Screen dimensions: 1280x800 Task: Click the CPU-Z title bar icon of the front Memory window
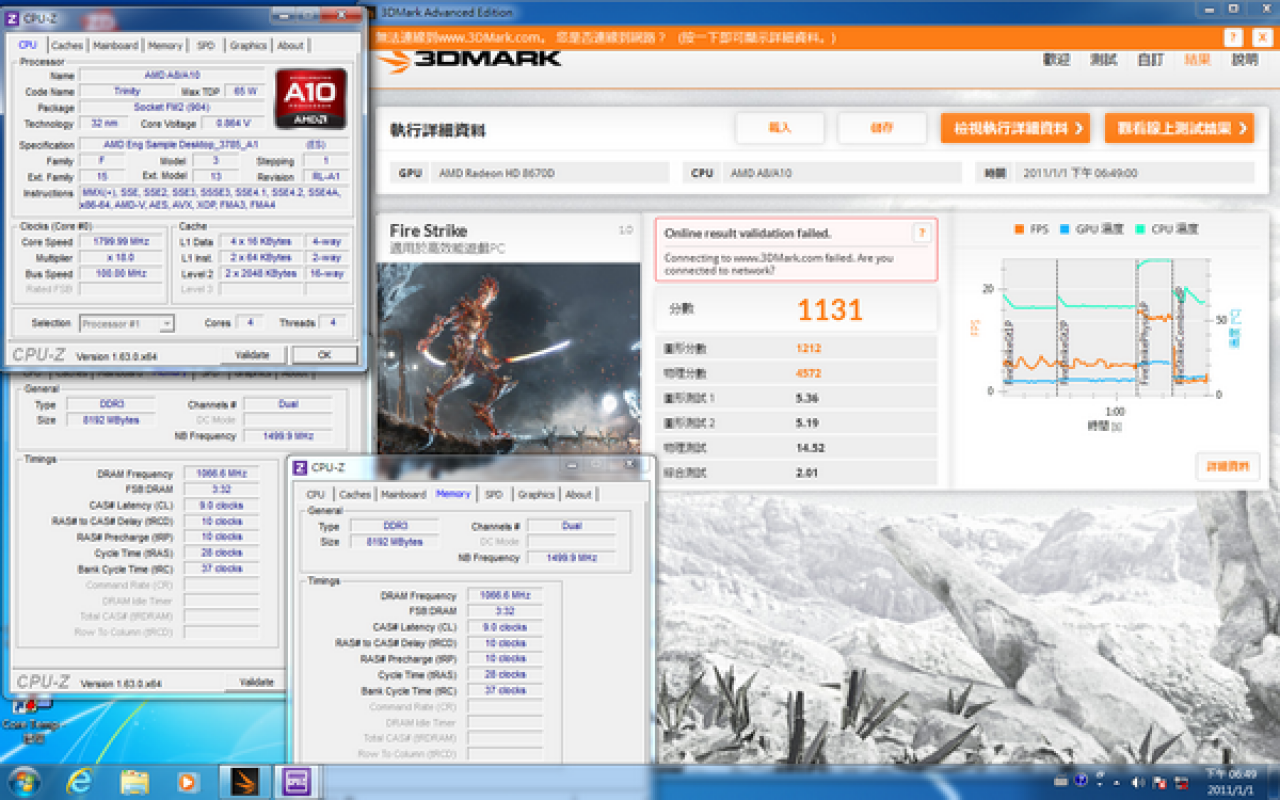tap(300, 467)
